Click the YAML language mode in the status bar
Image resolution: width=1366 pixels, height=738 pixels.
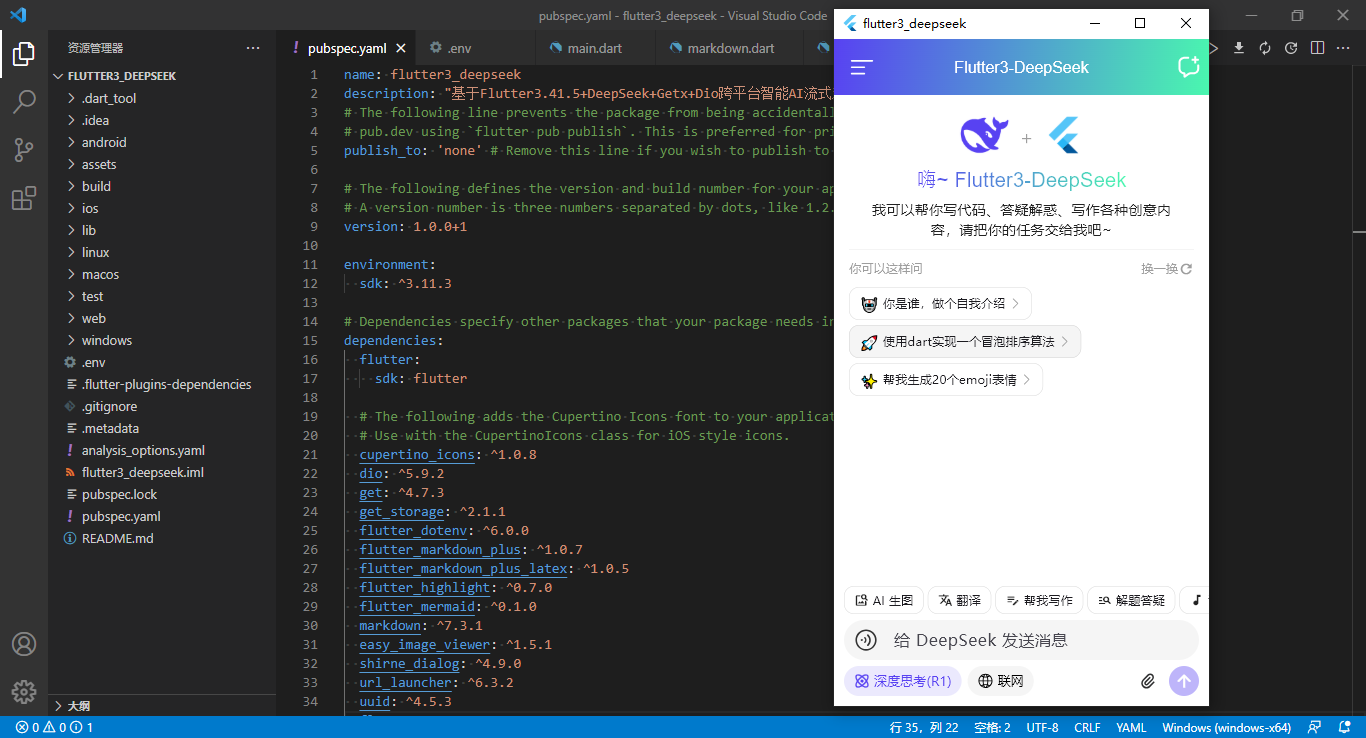point(1131,728)
